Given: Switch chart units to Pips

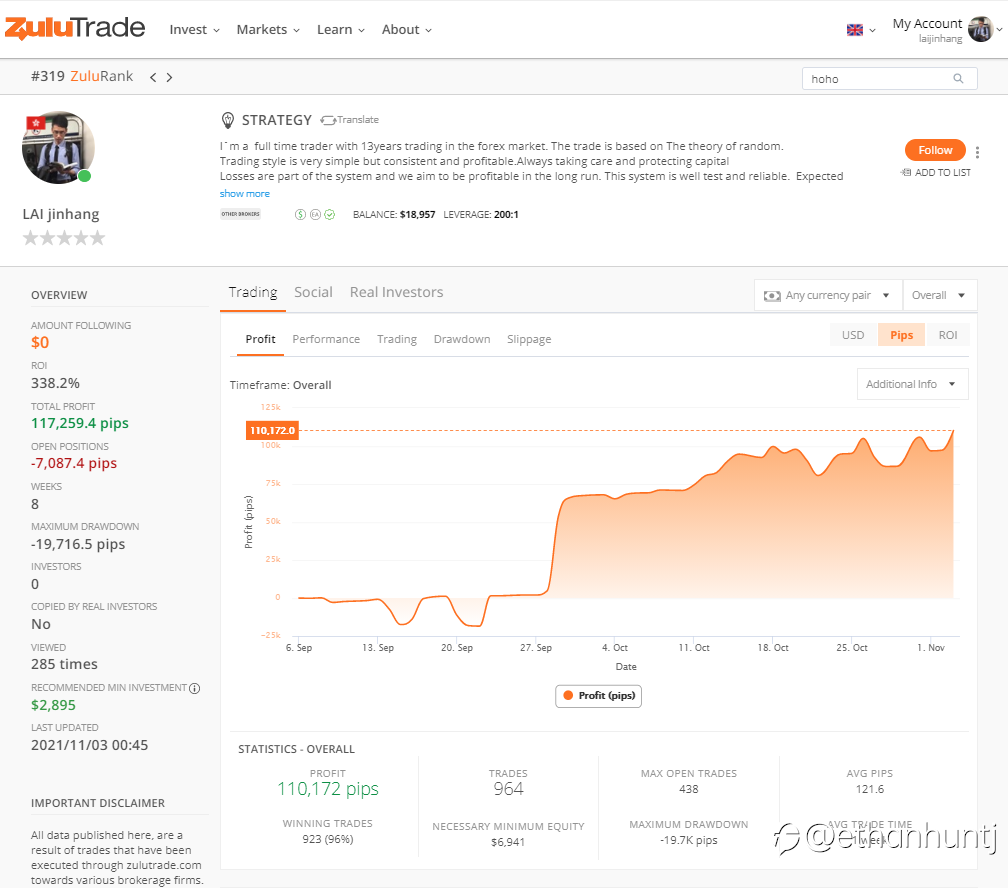Looking at the screenshot, I should (901, 335).
